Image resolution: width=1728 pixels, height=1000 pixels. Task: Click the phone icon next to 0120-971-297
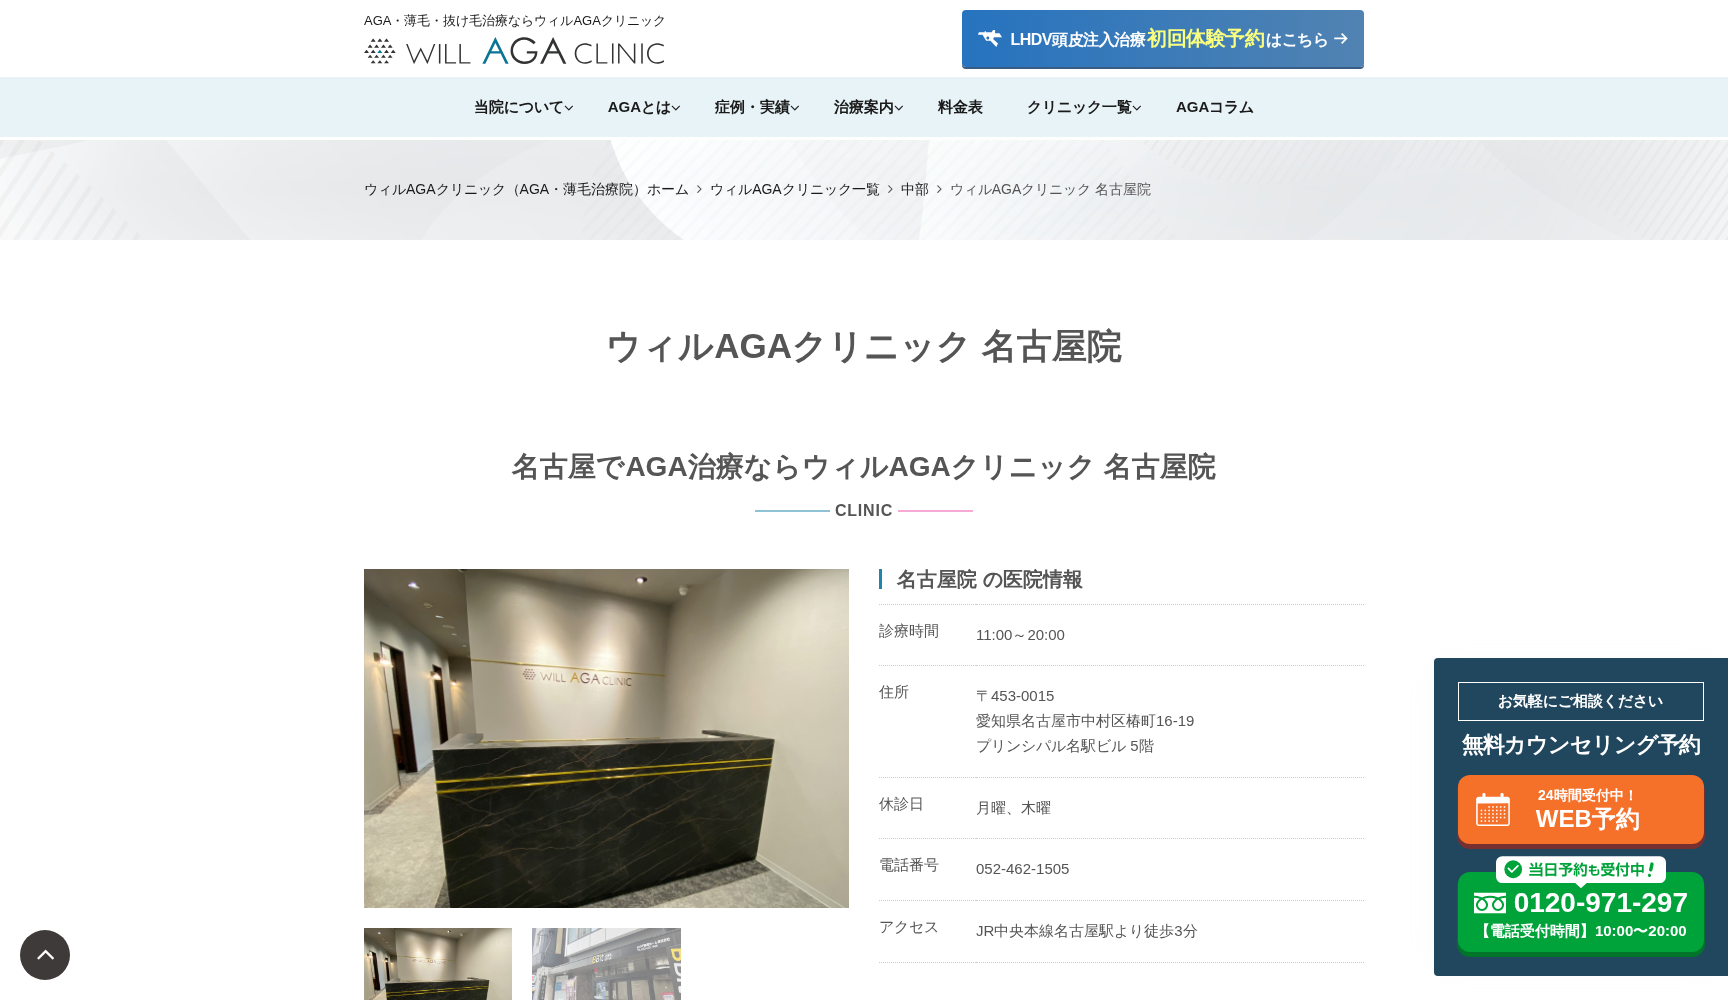point(1492,902)
